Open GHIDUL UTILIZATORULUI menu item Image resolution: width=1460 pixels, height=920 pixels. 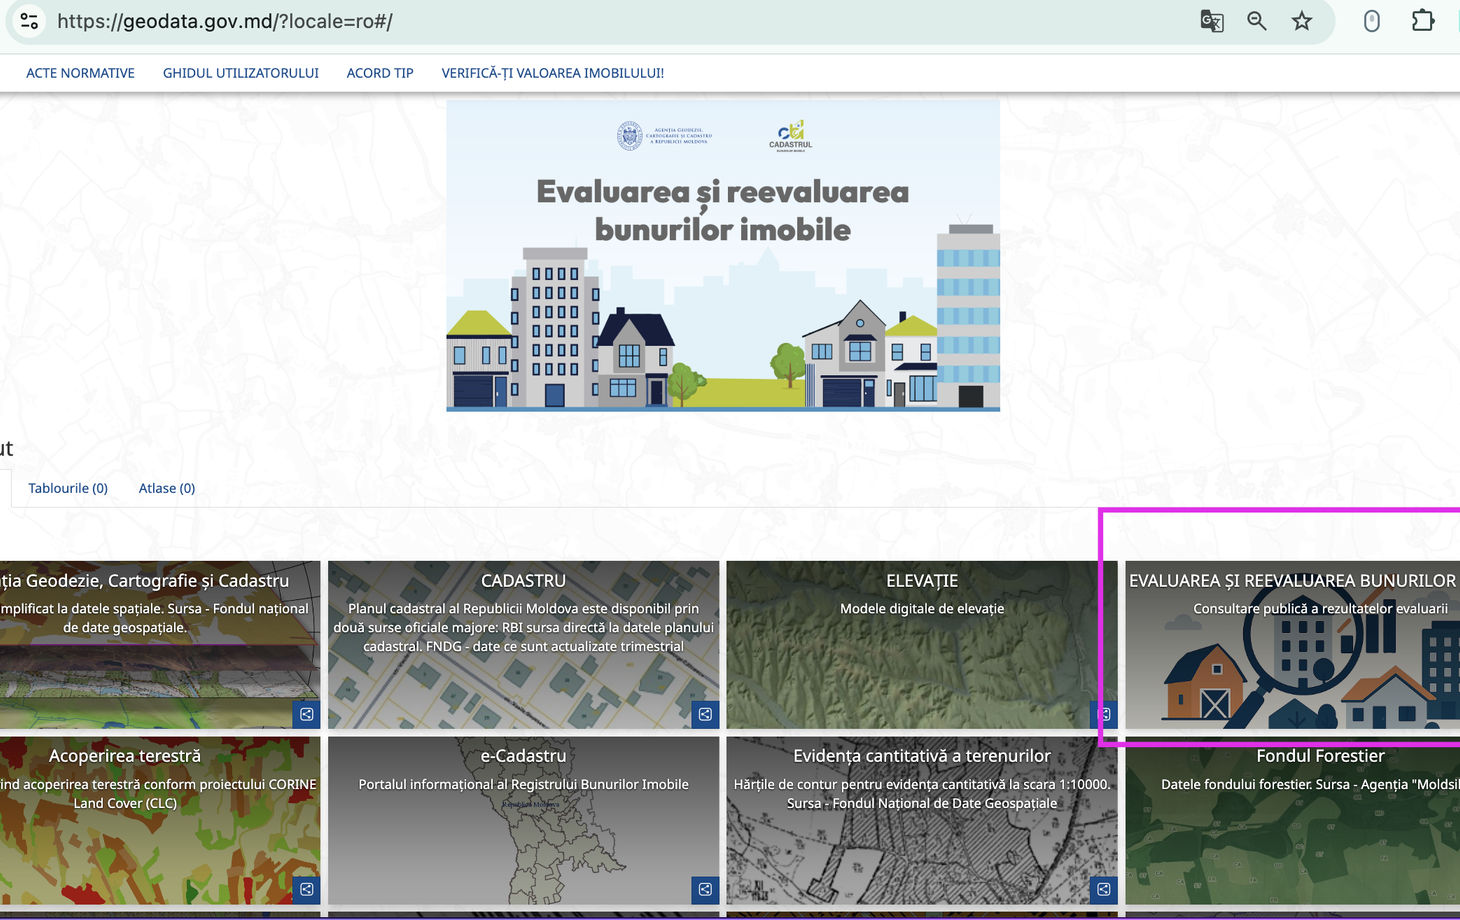[241, 73]
